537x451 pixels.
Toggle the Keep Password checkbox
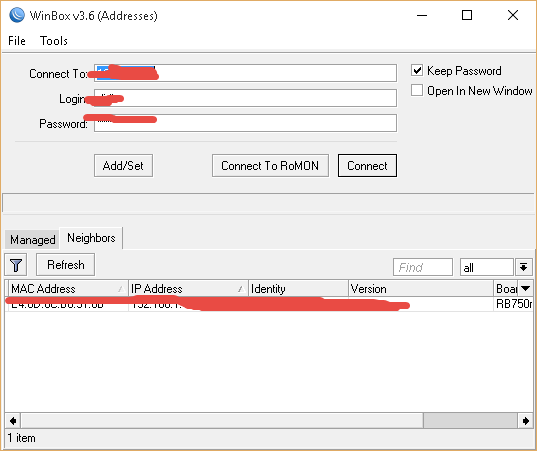(x=417, y=71)
